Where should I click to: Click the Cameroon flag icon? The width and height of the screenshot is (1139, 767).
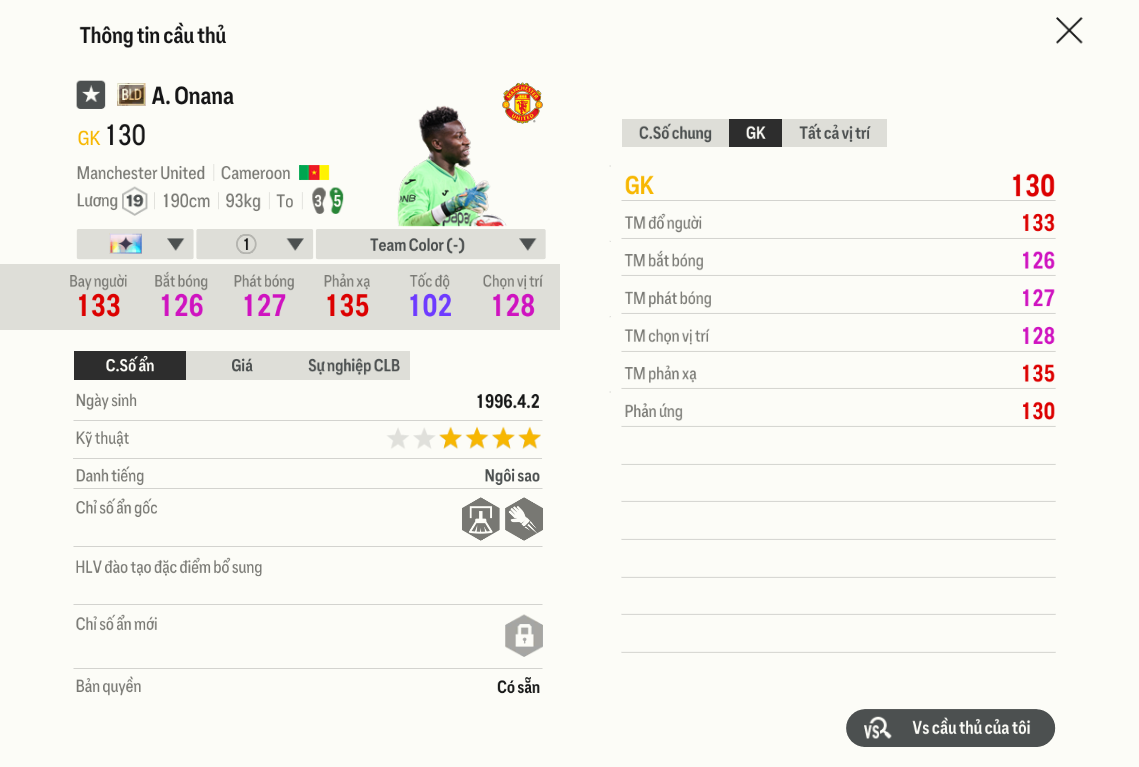[315, 173]
